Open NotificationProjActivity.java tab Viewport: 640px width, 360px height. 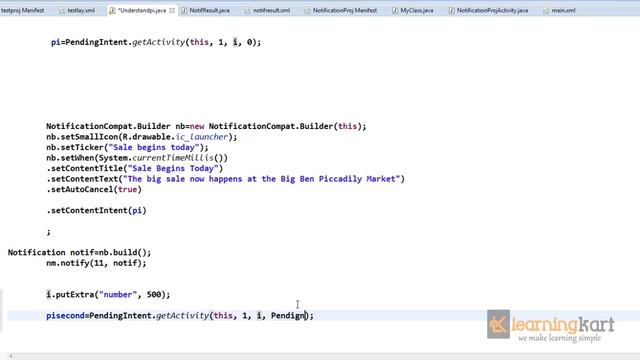(x=492, y=10)
